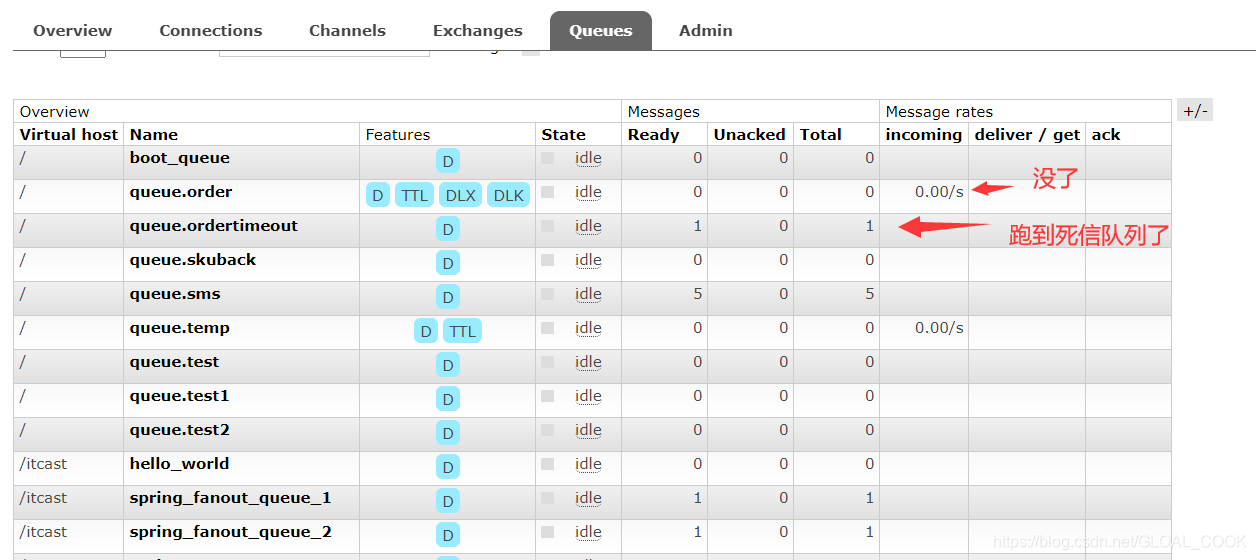1256x560 pixels.
Task: Open the queue.test1 queue
Action: coord(180,396)
